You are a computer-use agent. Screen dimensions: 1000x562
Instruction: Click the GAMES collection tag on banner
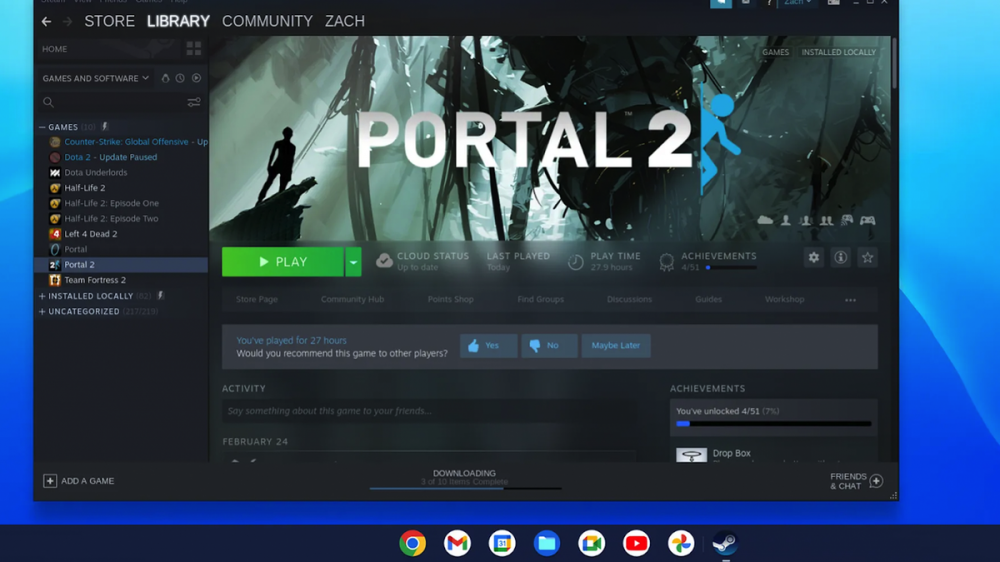(x=776, y=52)
